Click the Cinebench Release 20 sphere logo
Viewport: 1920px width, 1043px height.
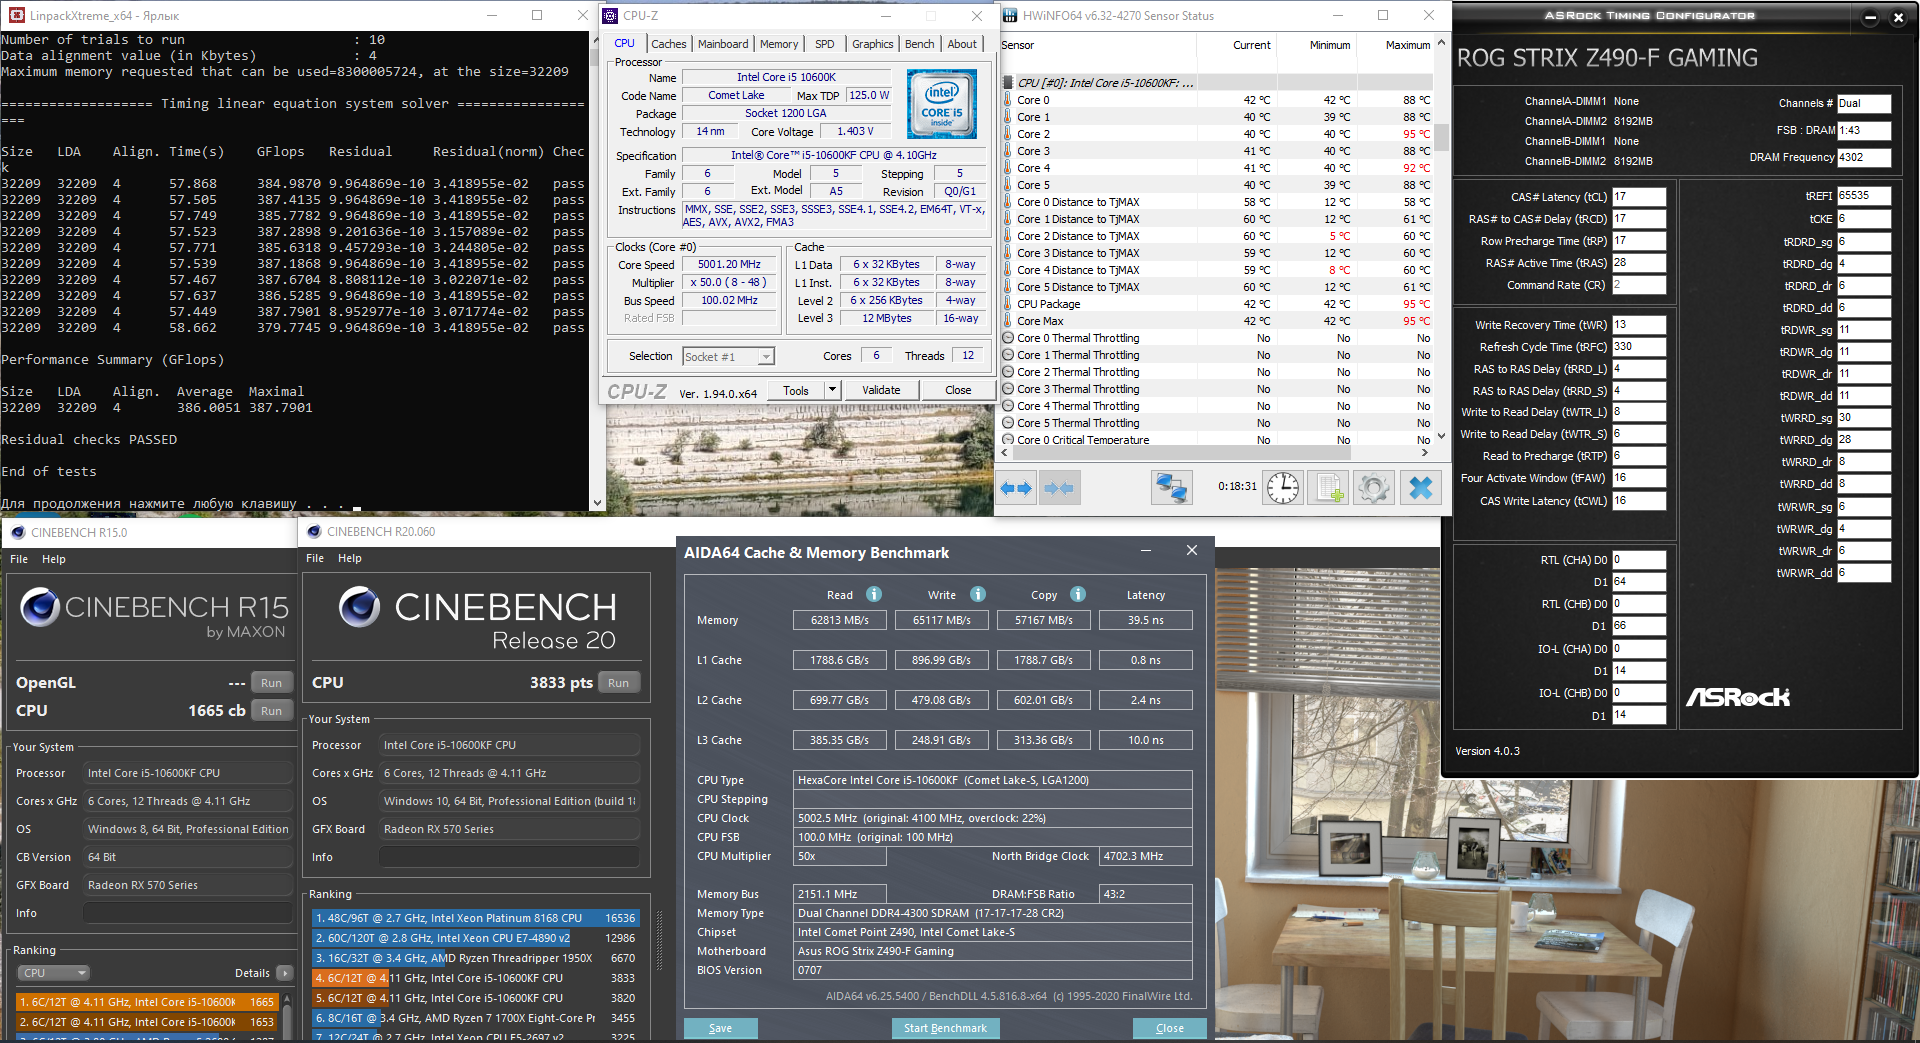click(359, 606)
